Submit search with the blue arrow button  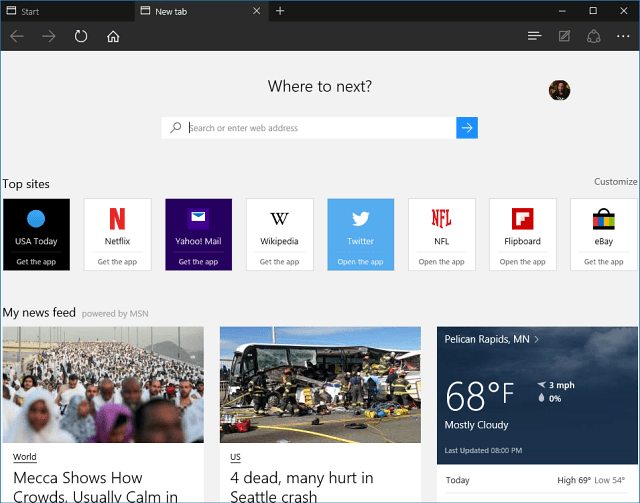(467, 128)
